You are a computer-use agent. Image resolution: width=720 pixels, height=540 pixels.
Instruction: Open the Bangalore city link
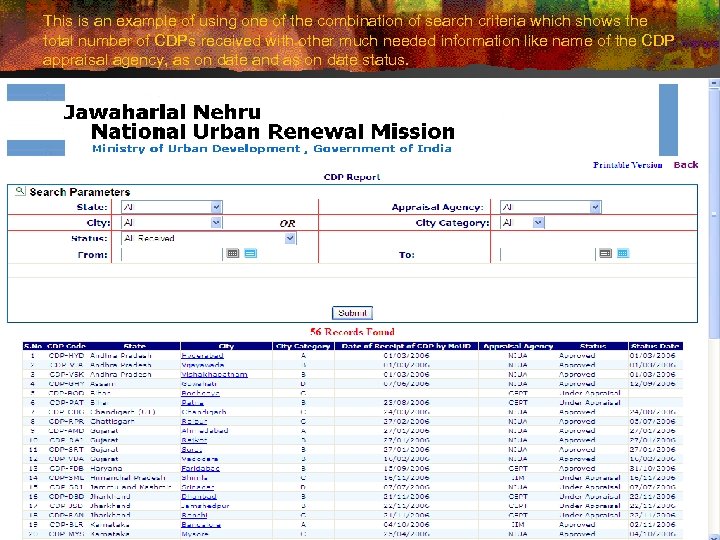[201, 524]
